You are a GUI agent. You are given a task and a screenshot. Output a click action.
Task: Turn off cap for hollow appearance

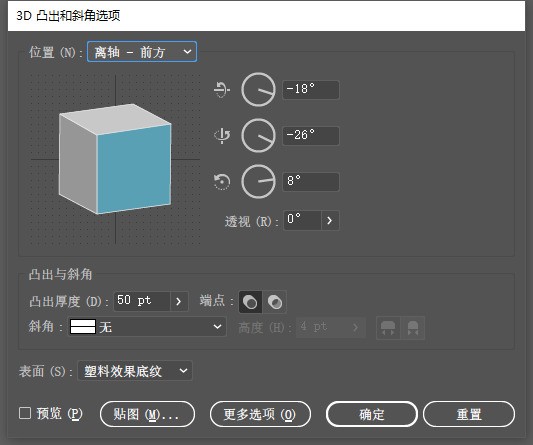point(275,302)
